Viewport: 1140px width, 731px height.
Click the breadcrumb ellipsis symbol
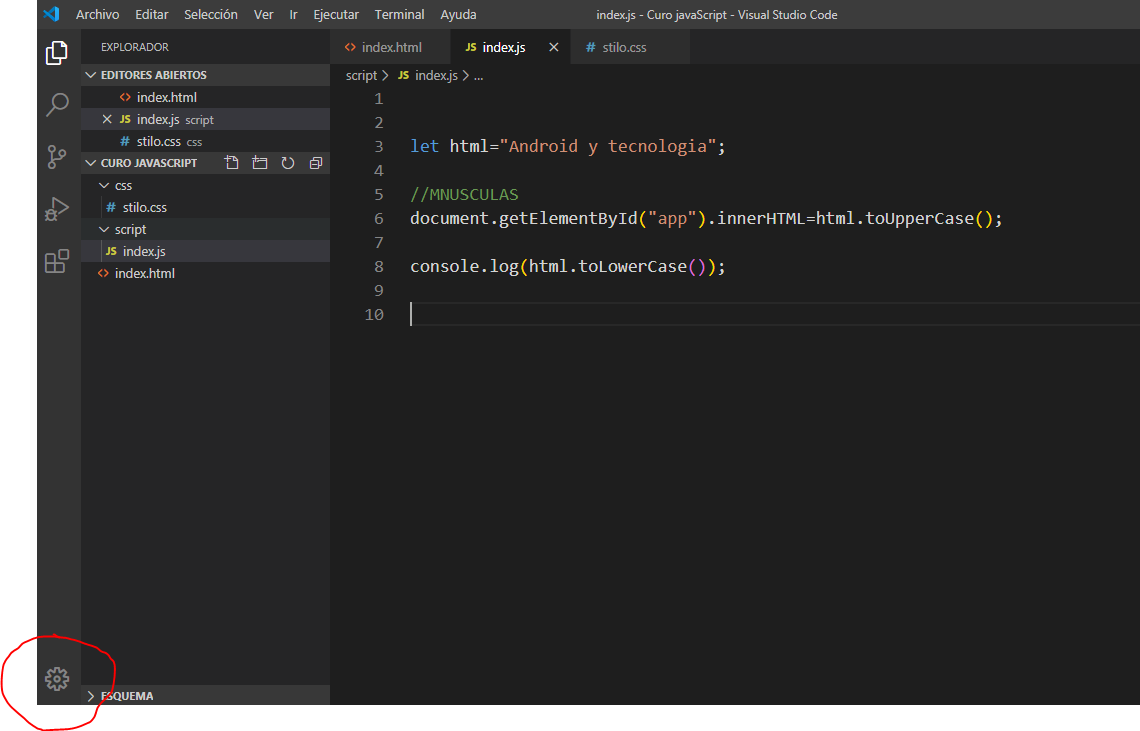(478, 76)
